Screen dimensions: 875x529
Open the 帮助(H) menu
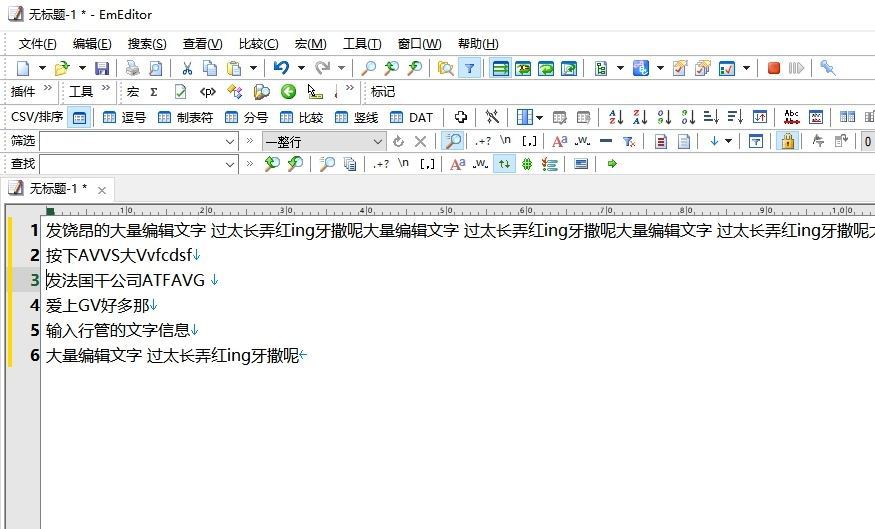point(478,44)
